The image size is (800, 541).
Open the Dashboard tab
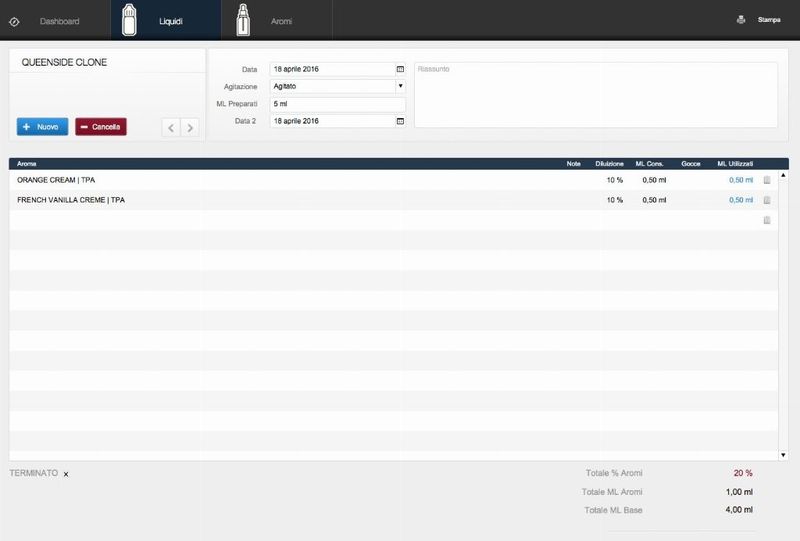[59, 21]
